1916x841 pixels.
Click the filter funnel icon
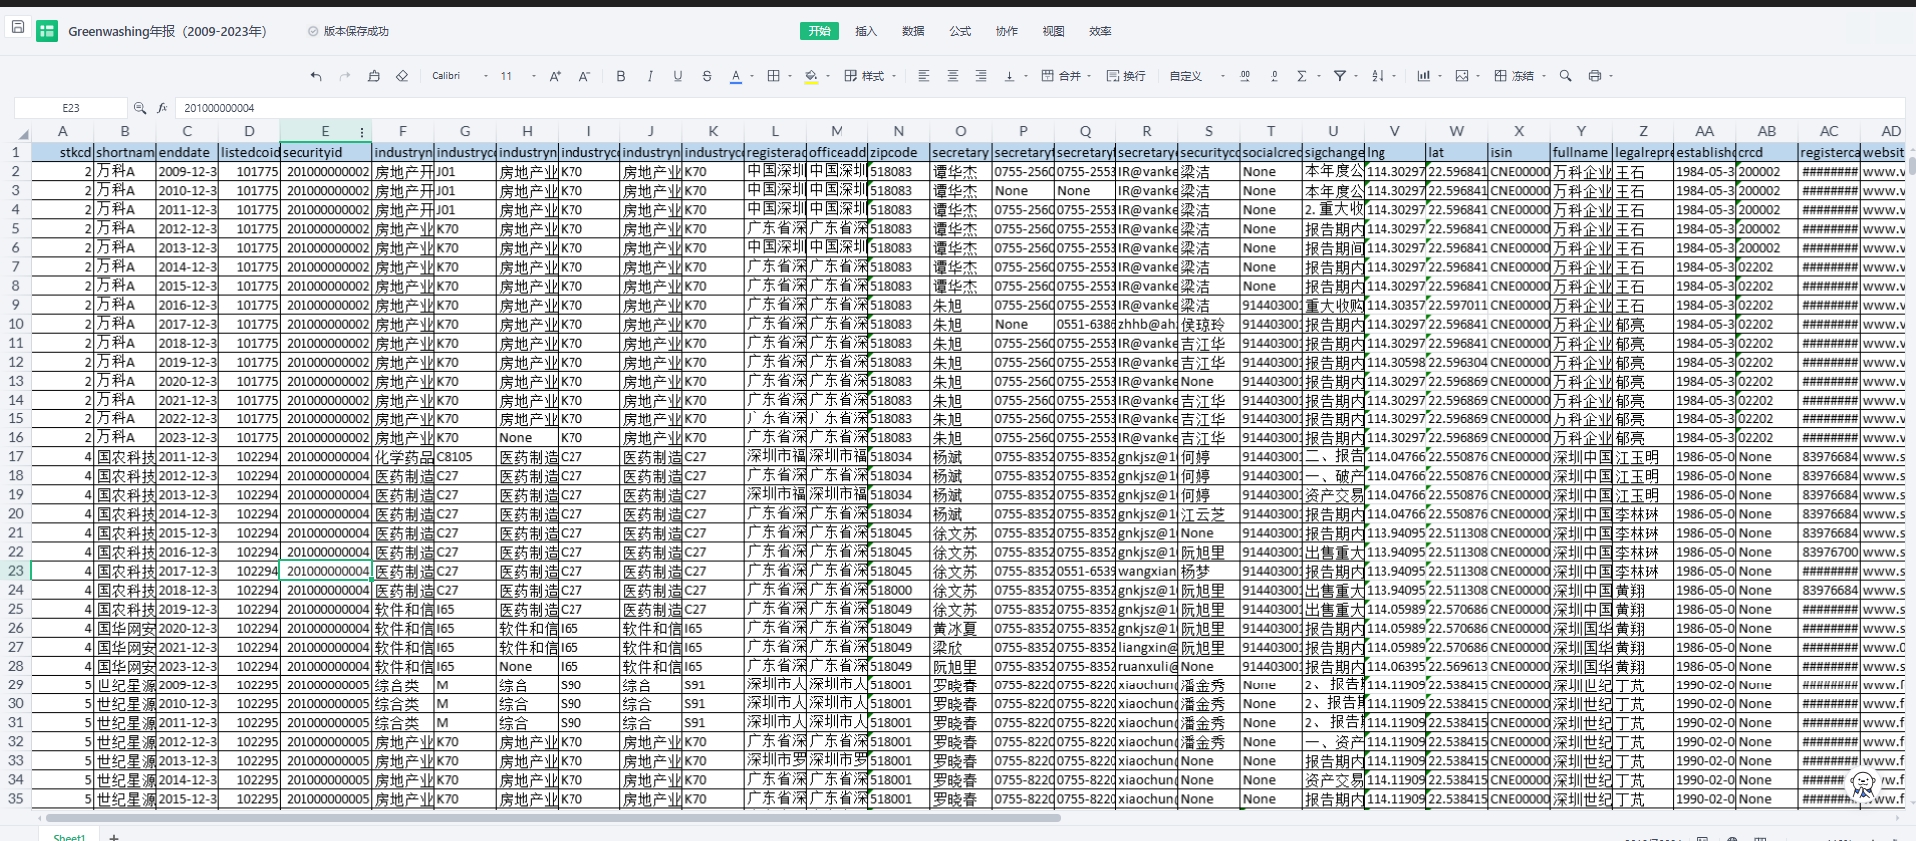point(1340,76)
